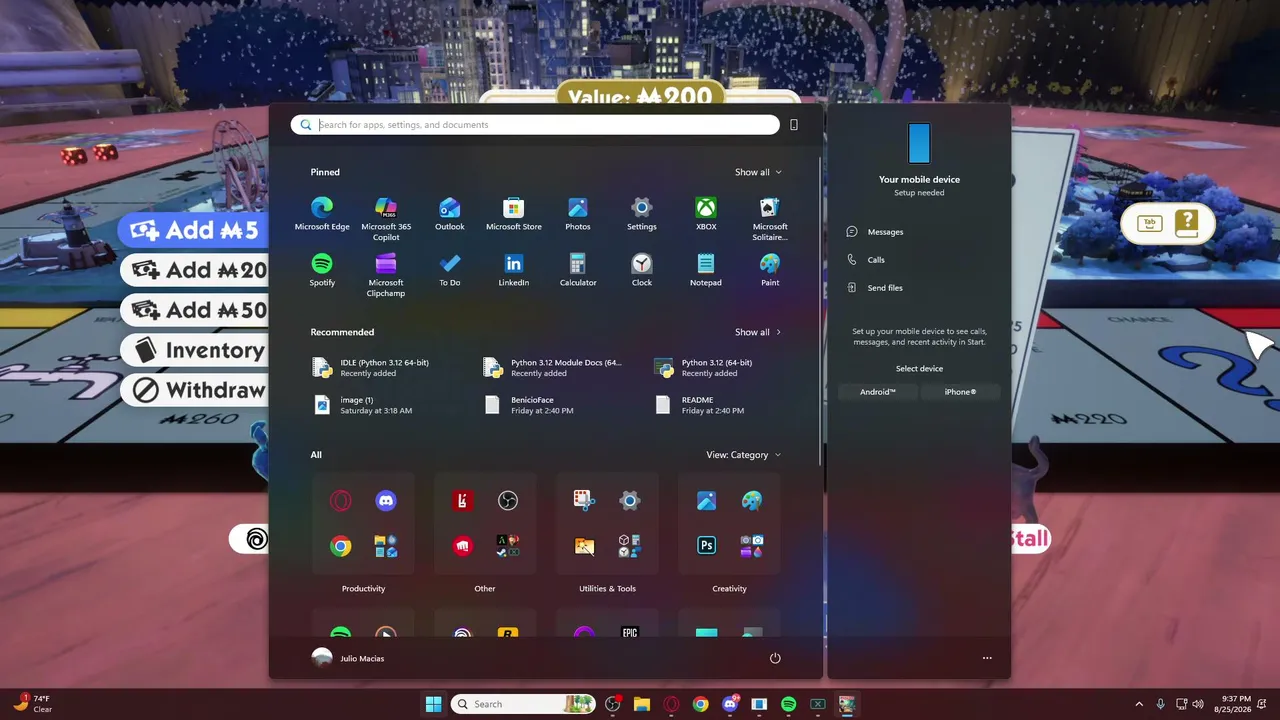Expand Show all pinned apps
Screen dimensions: 1280x720
point(758,172)
